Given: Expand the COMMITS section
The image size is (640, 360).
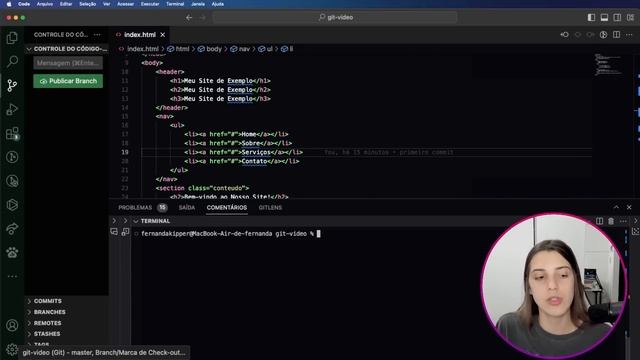Looking at the screenshot, I should 47,301.
